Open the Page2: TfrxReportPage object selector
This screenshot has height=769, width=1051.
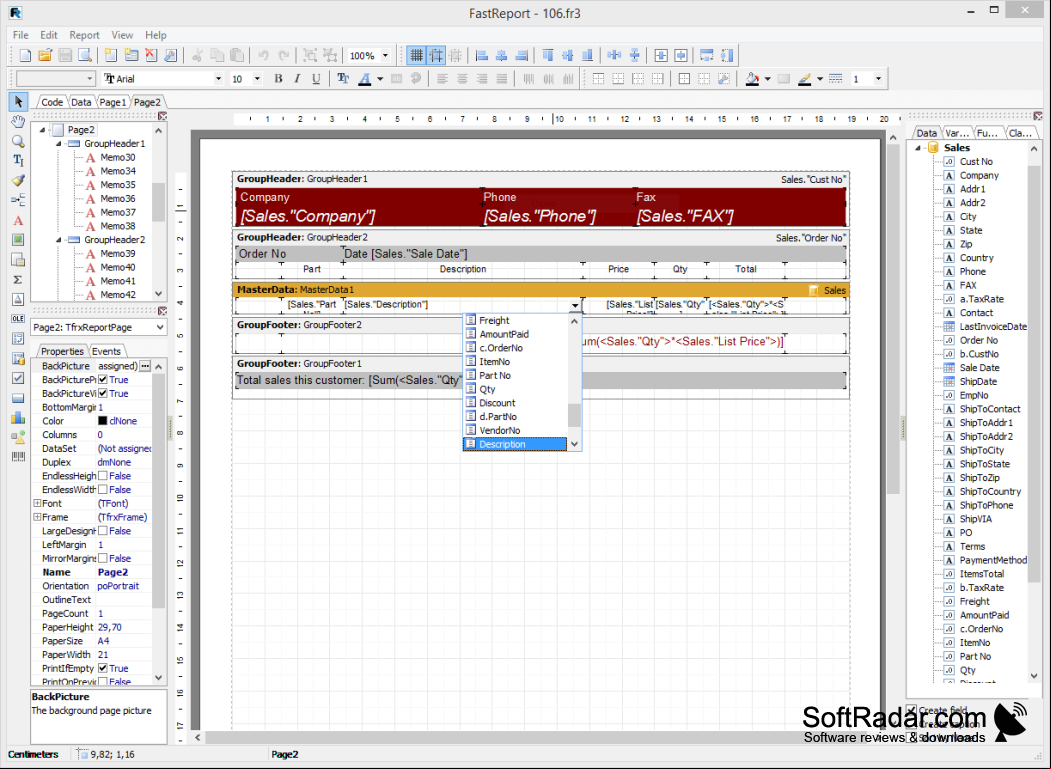(x=98, y=327)
